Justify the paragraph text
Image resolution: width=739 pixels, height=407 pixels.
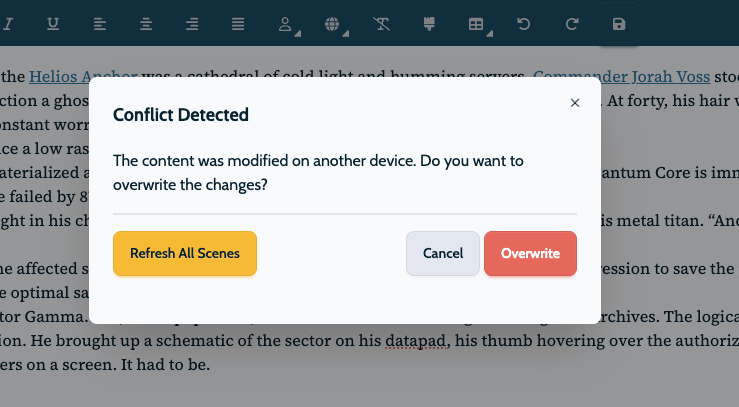(x=238, y=23)
